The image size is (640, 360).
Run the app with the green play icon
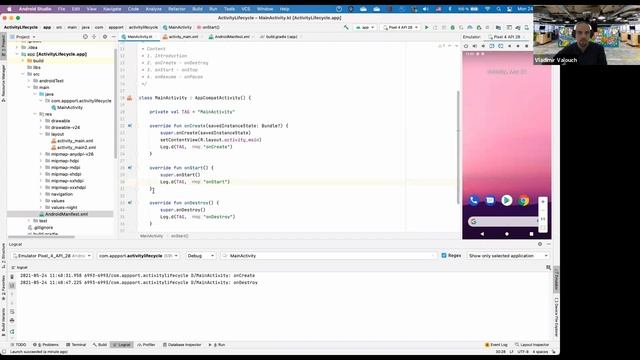point(427,27)
